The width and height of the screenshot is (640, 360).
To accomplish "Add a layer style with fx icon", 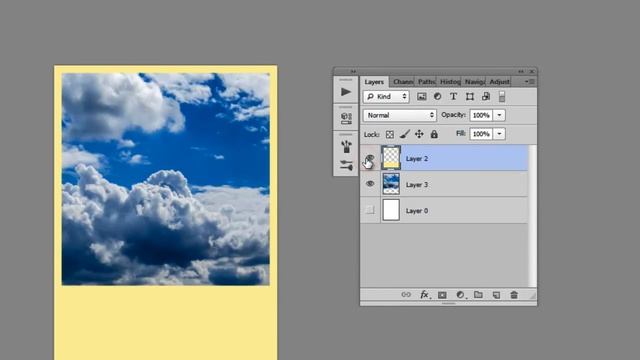I will point(425,294).
